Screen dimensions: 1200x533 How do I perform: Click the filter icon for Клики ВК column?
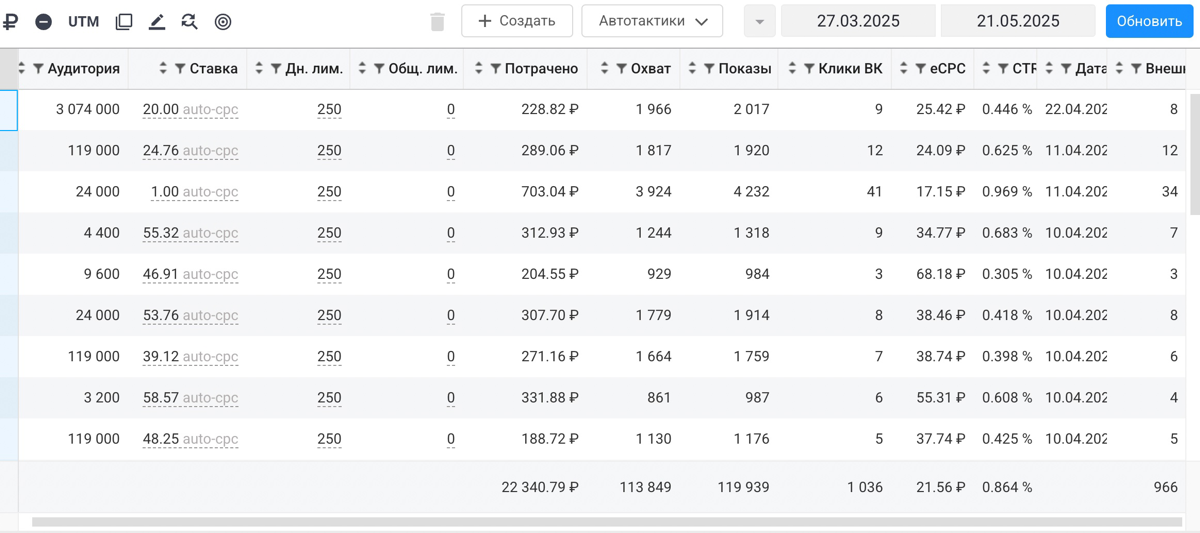click(x=809, y=69)
